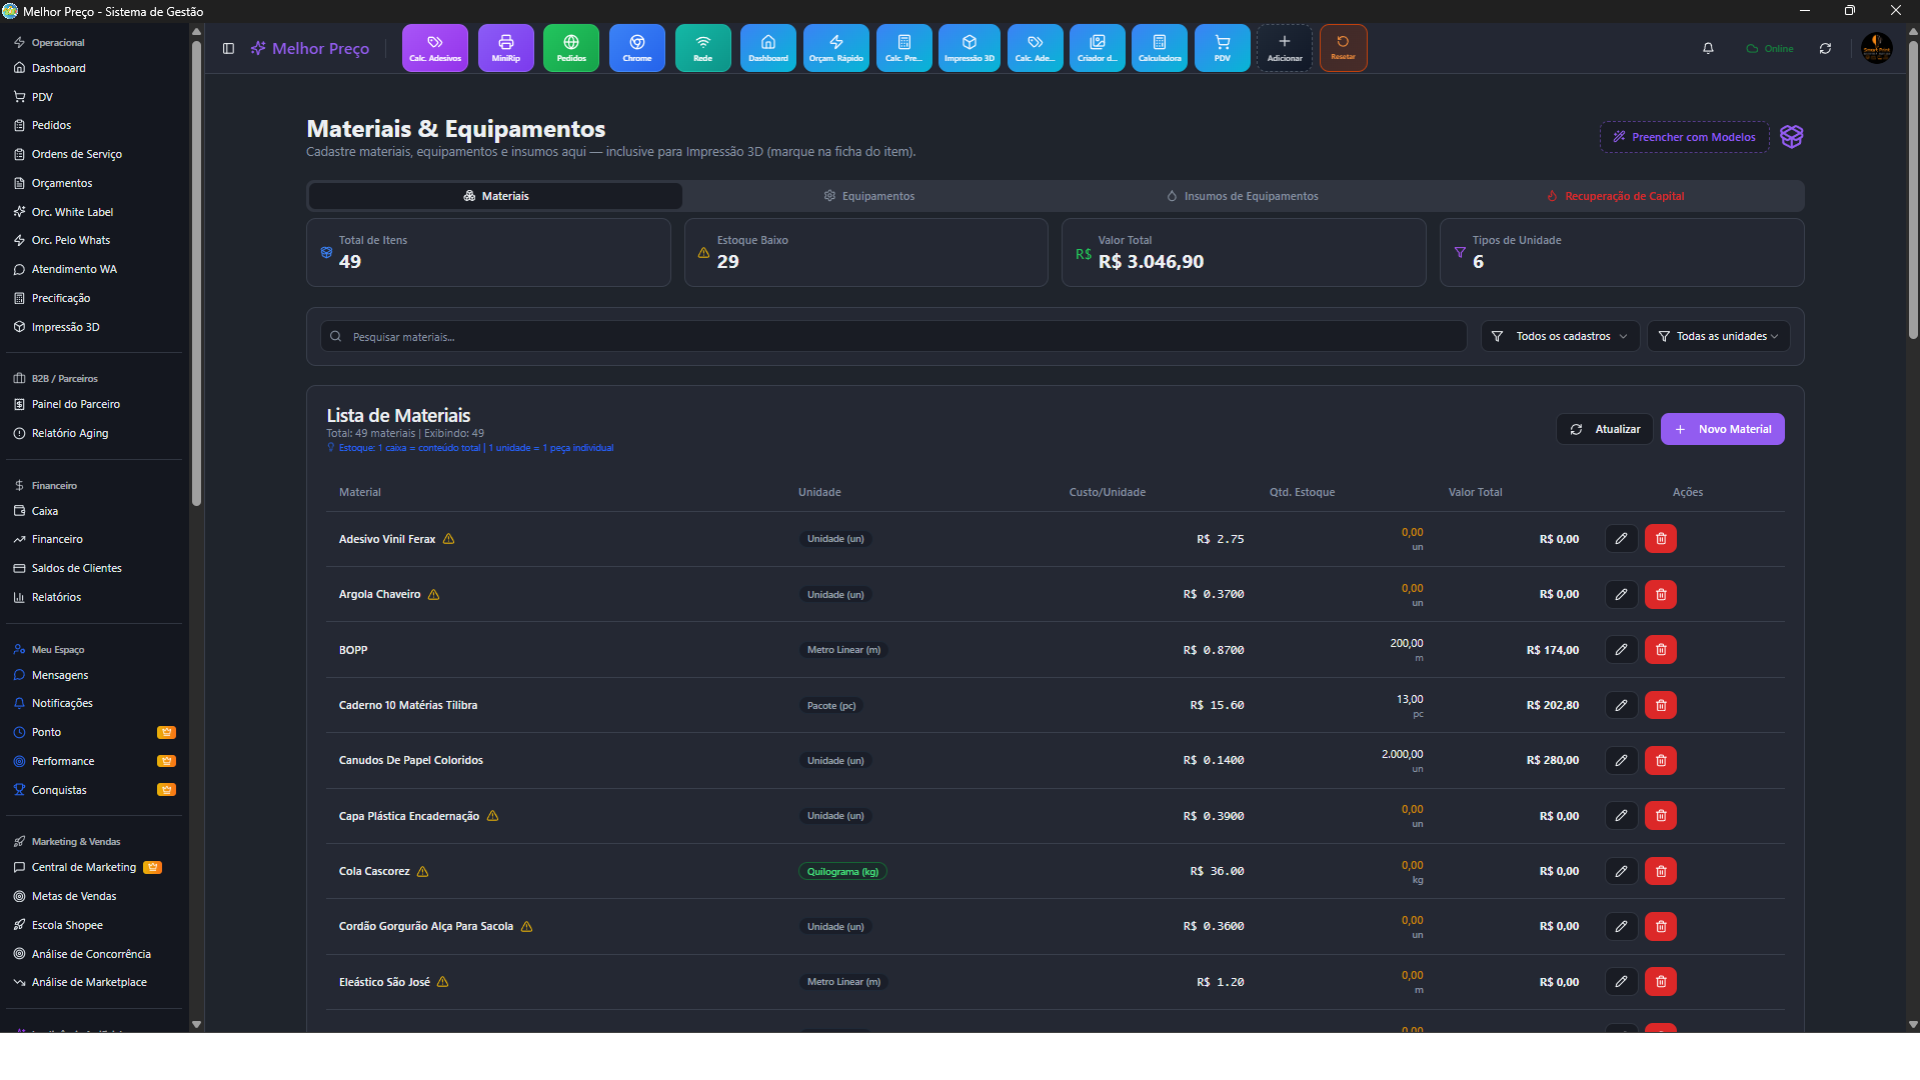Go to Relatório Aging sidebar item
Screen dimensions: 1920x1080
tap(70, 433)
